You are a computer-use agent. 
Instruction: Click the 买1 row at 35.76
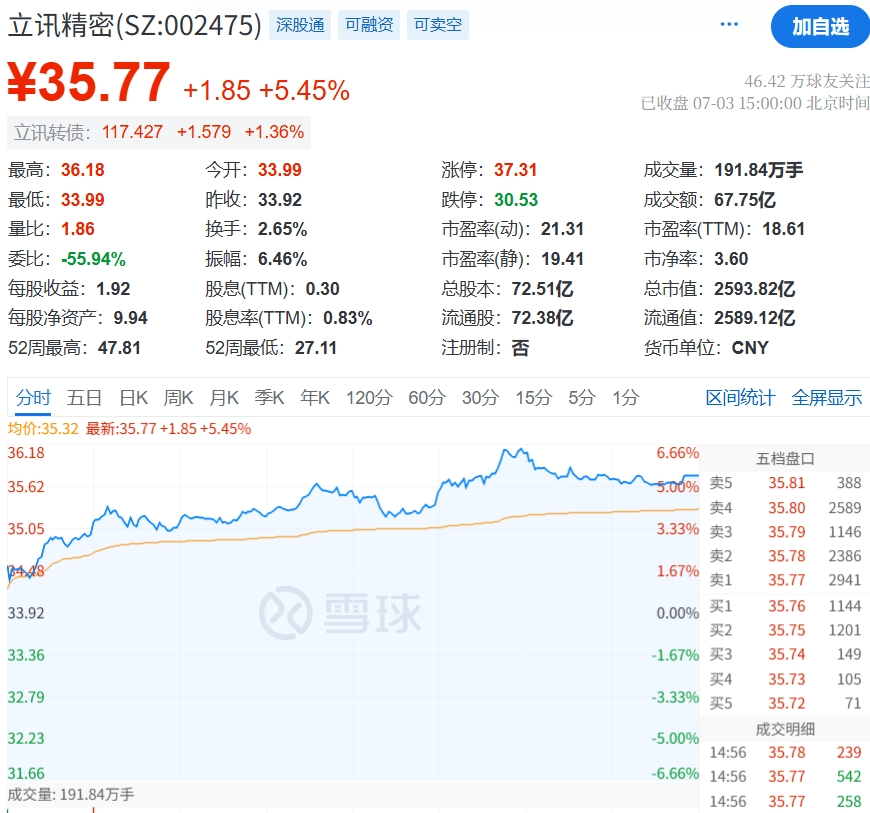coord(785,606)
